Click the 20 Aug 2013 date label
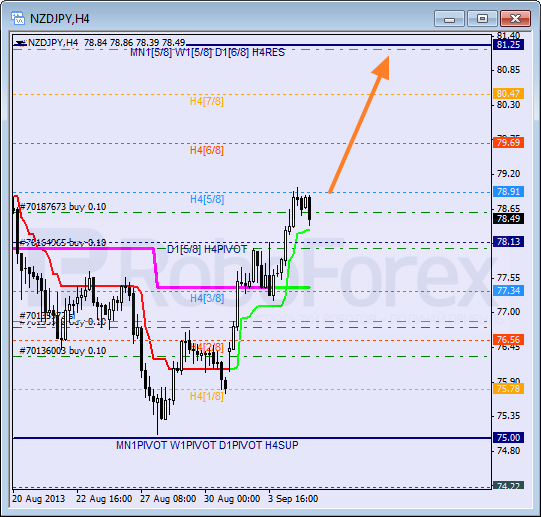 pyautogui.click(x=38, y=499)
